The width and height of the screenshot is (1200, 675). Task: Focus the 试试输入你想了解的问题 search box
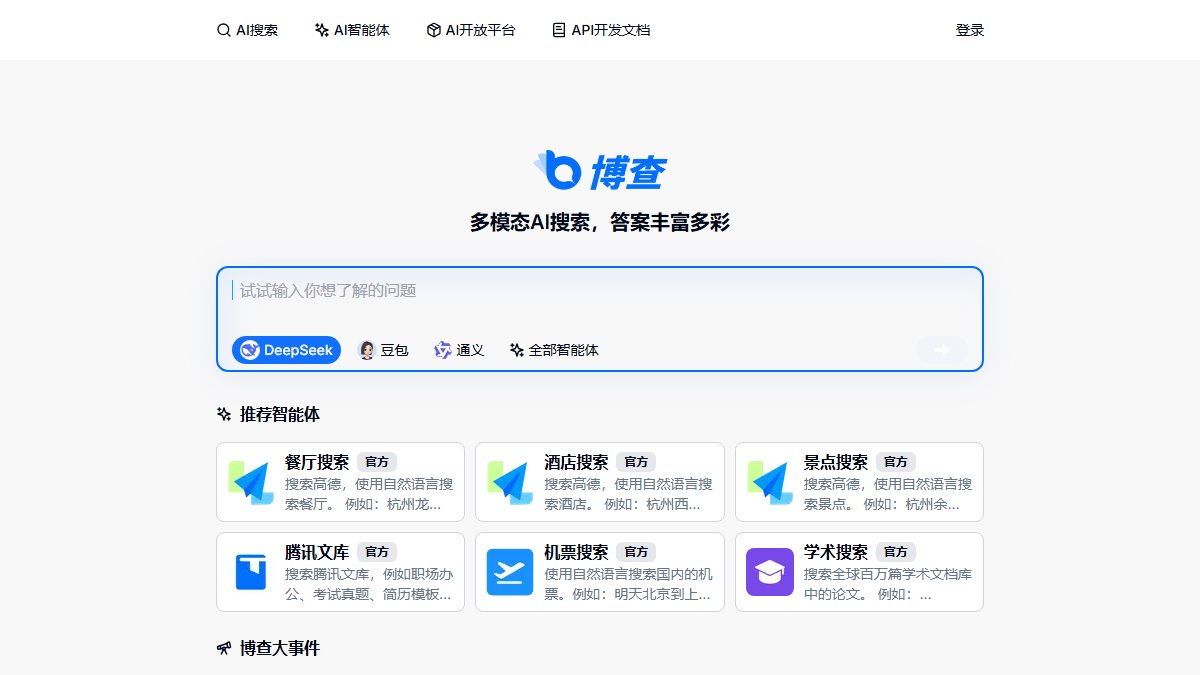(x=600, y=291)
